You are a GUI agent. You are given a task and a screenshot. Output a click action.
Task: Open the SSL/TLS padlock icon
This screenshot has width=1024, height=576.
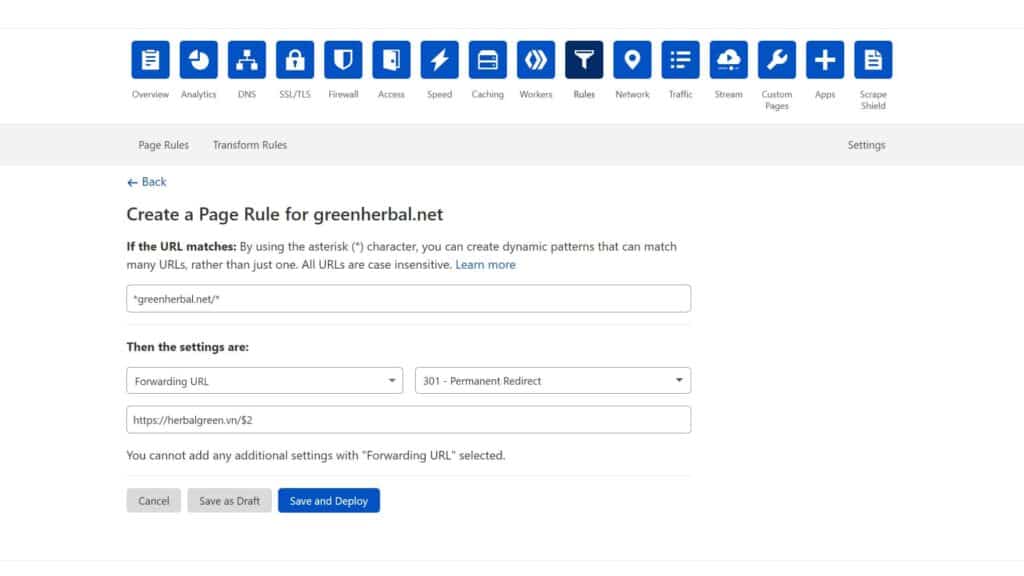click(x=295, y=60)
